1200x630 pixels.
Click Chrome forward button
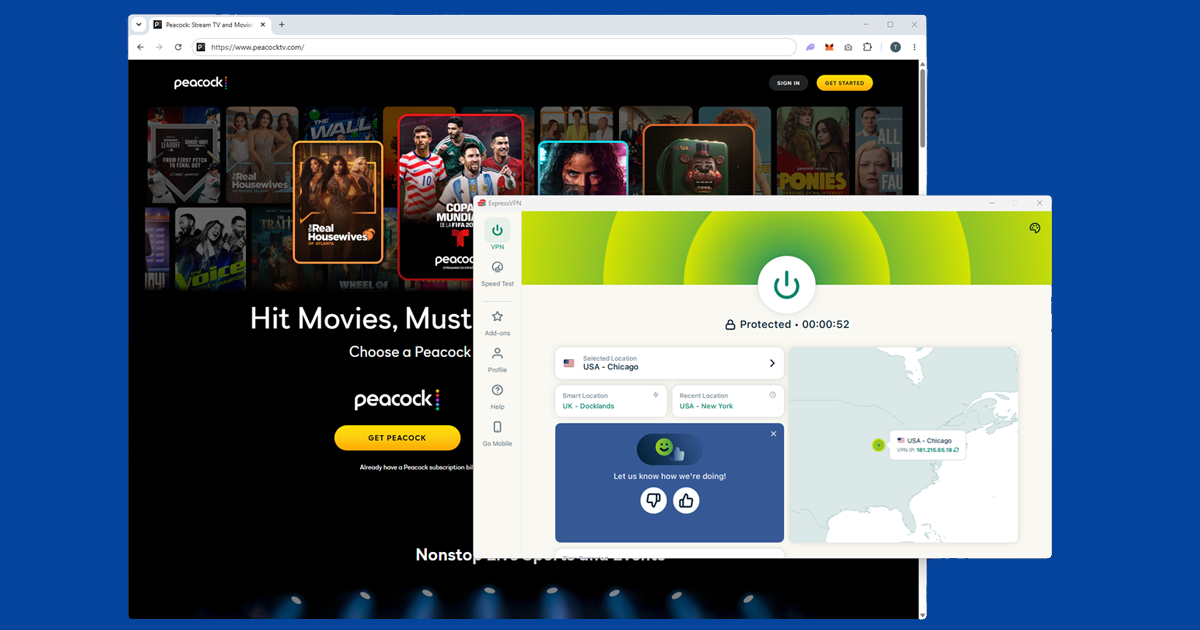[x=159, y=47]
